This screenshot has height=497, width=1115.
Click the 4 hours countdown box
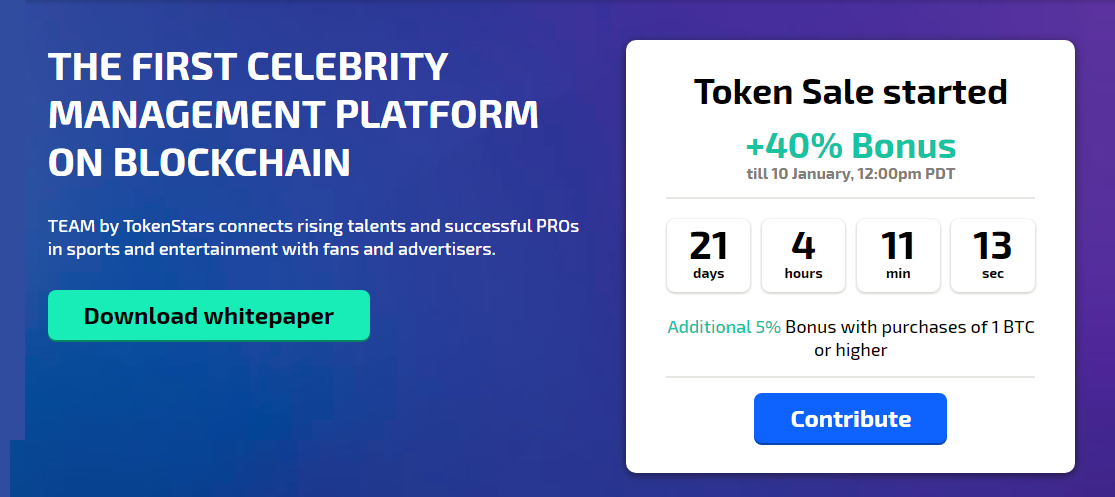803,255
